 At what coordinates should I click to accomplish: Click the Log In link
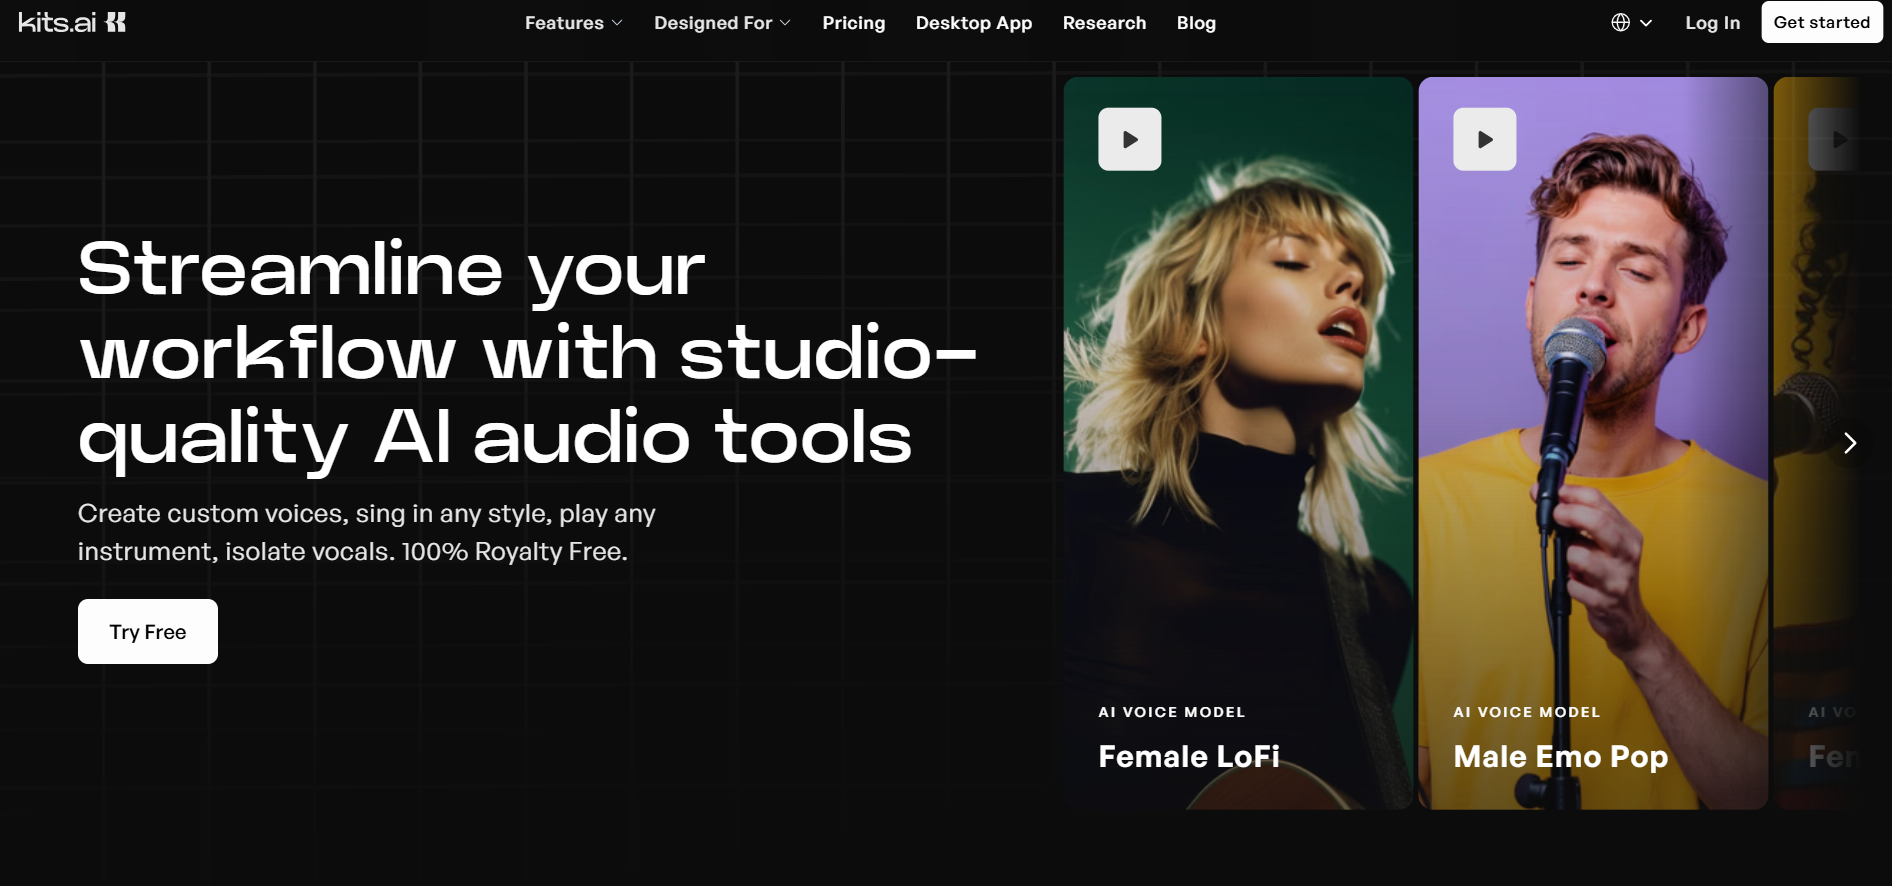click(1712, 22)
